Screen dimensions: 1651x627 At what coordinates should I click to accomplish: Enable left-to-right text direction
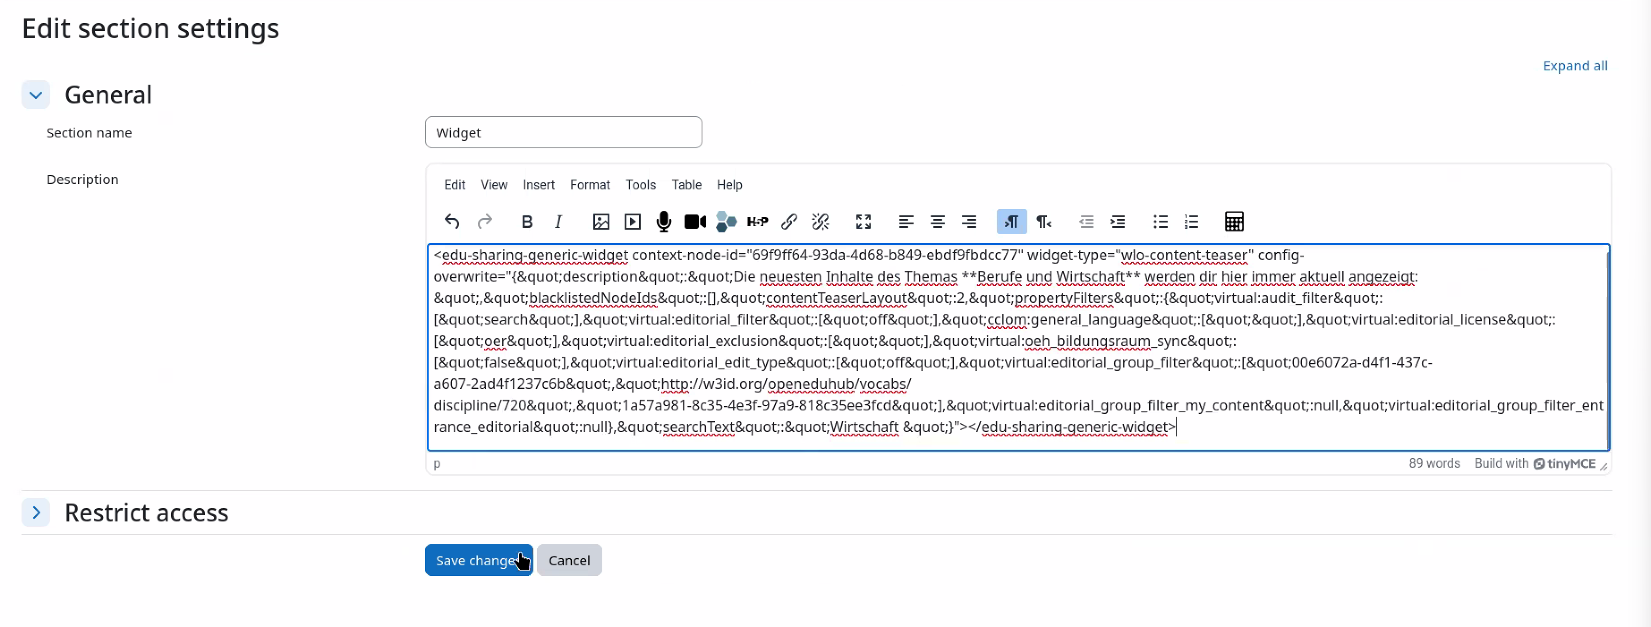coord(1012,222)
